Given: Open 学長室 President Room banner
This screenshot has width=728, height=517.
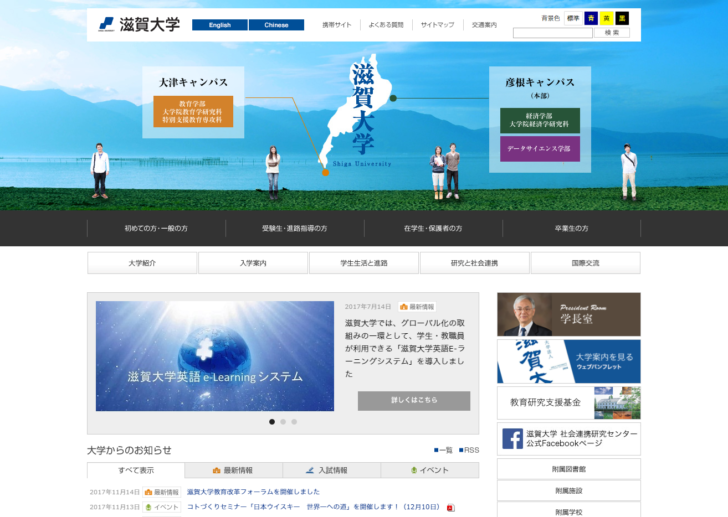Looking at the screenshot, I should [569, 314].
